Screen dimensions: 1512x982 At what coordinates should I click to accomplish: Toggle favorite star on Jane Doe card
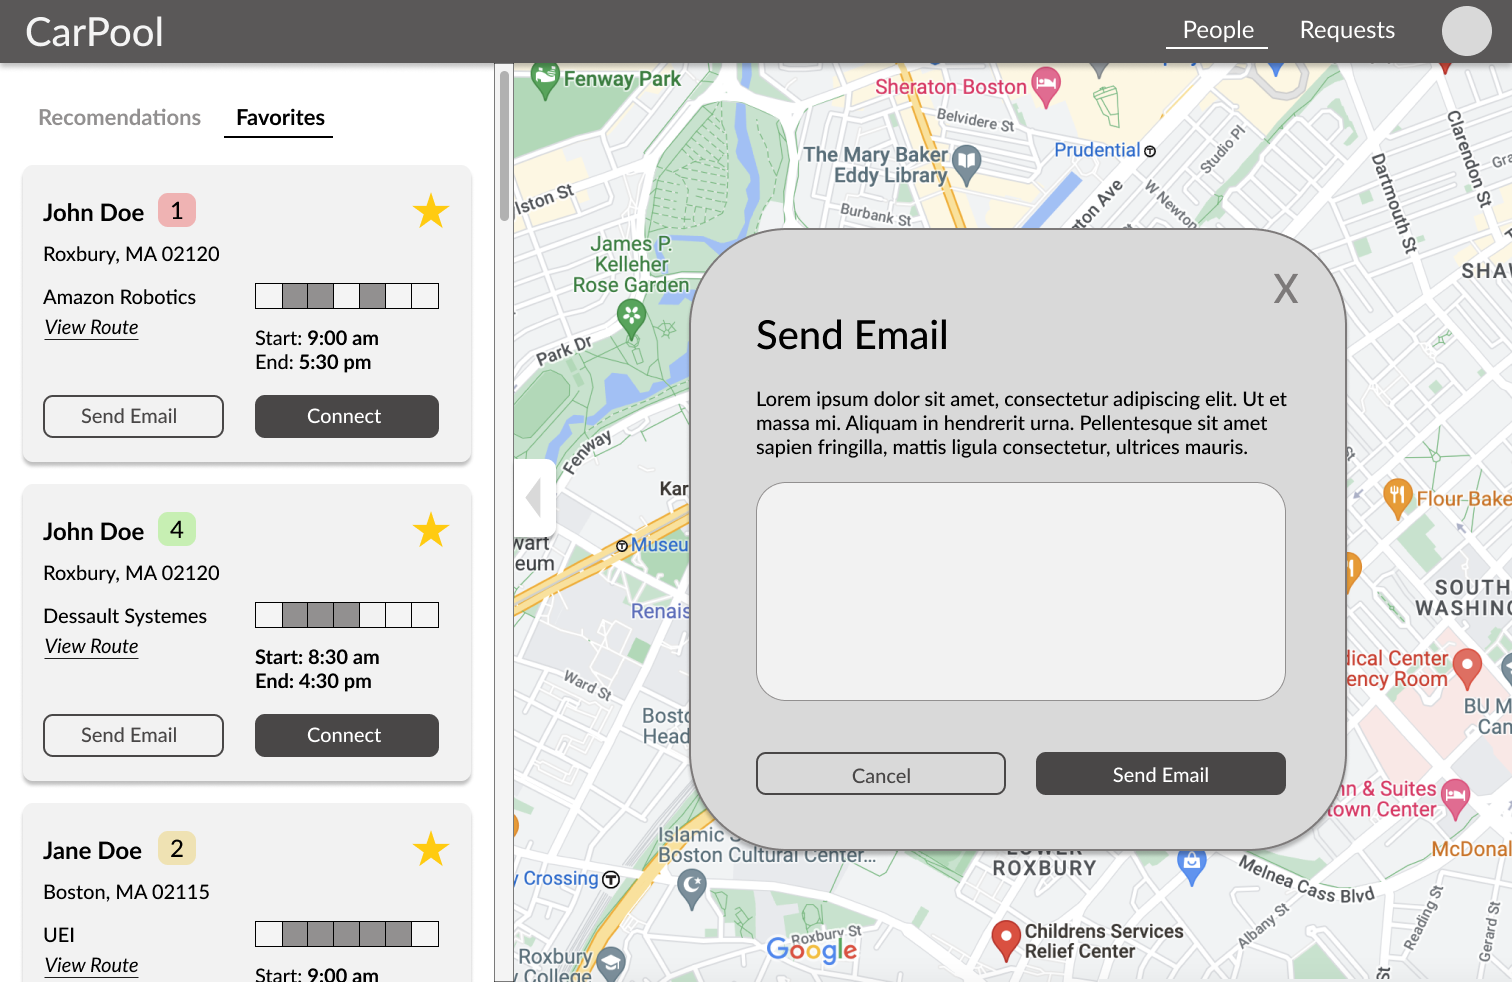point(431,849)
